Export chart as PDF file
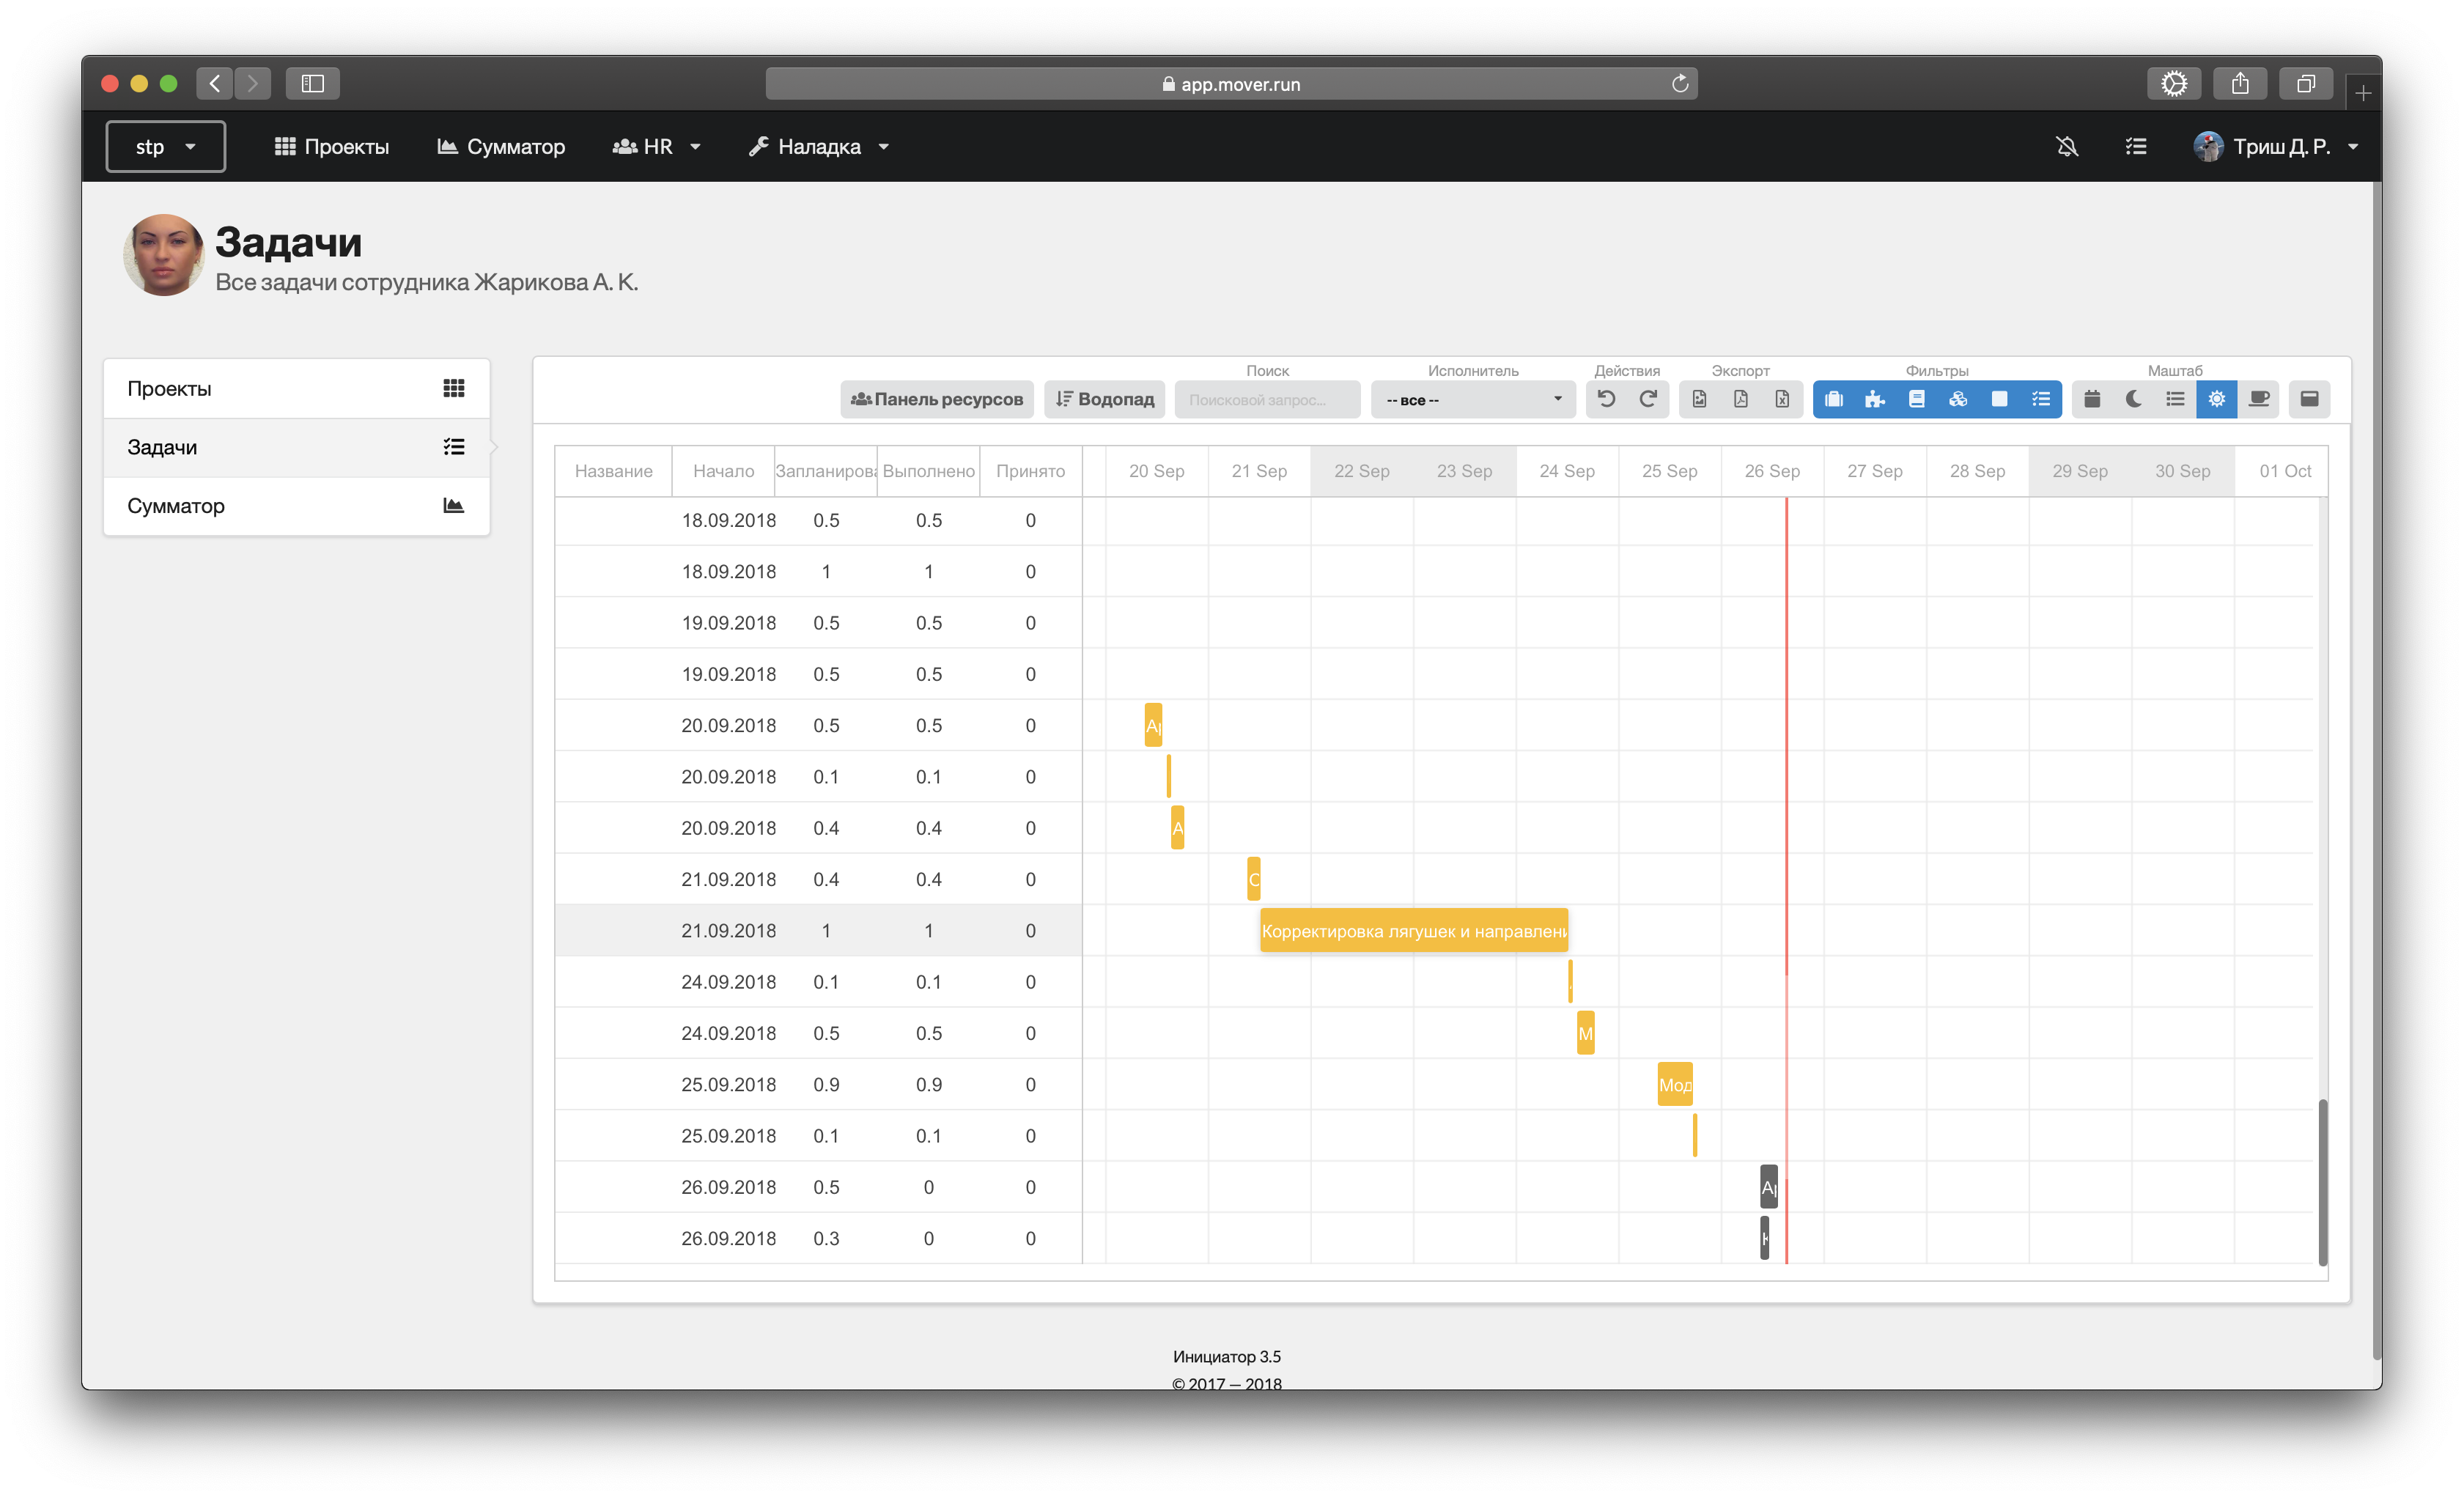Viewport: 2464px width, 1498px height. [1741, 399]
